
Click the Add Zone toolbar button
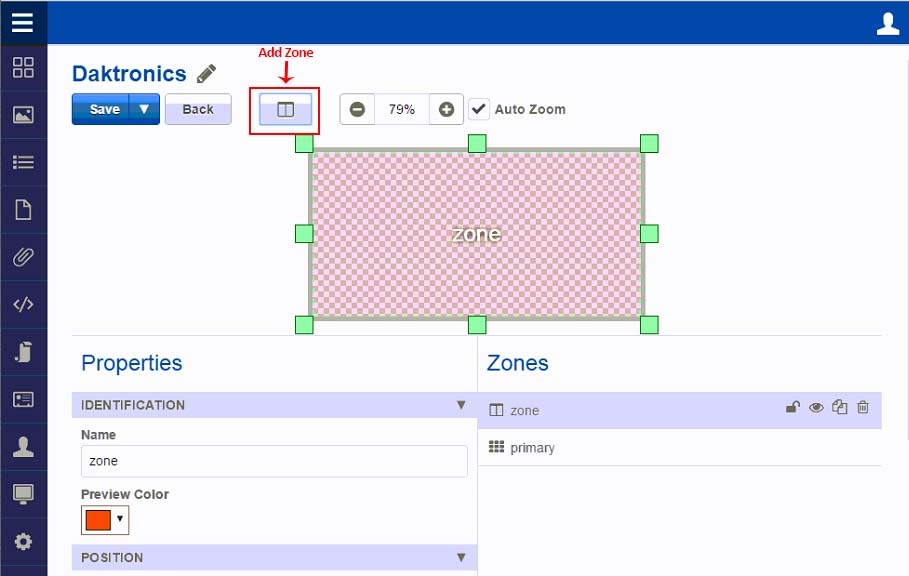click(x=285, y=110)
